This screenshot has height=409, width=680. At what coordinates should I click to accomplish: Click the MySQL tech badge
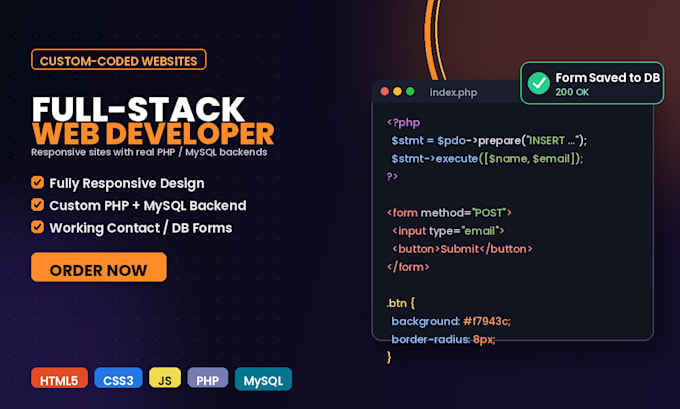coord(263,379)
